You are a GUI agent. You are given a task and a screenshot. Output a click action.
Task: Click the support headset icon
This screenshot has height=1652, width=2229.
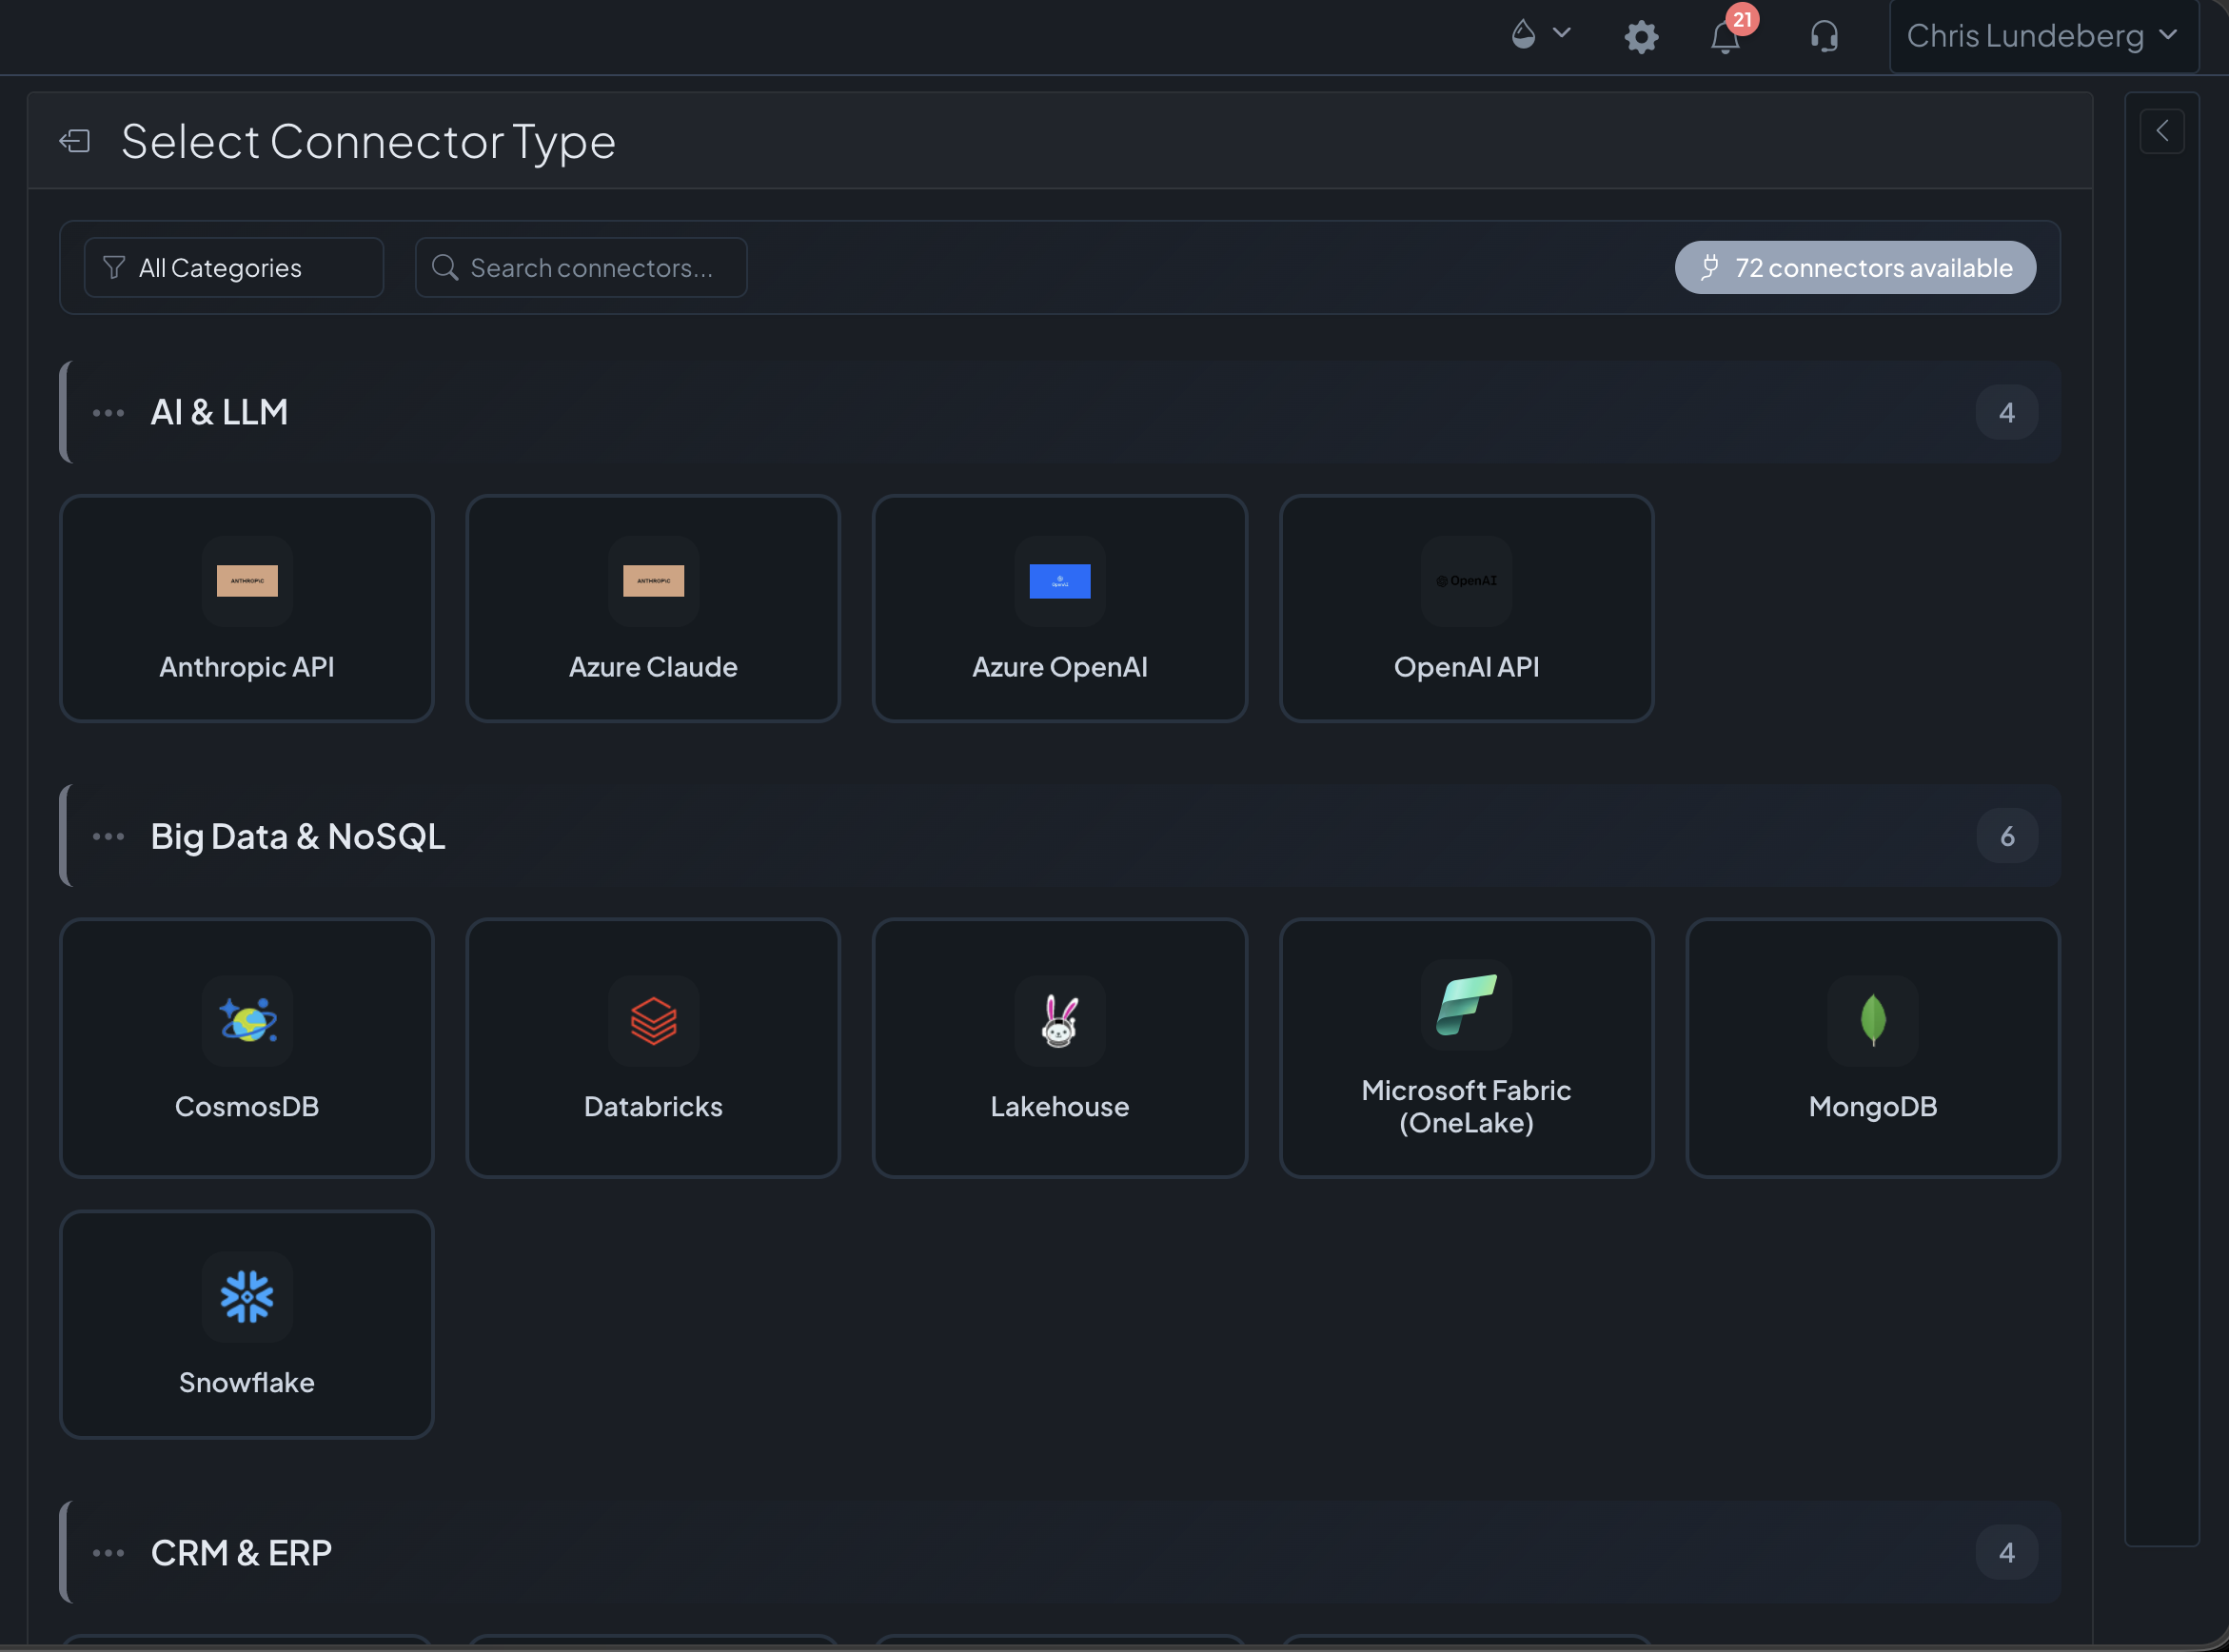(1824, 37)
